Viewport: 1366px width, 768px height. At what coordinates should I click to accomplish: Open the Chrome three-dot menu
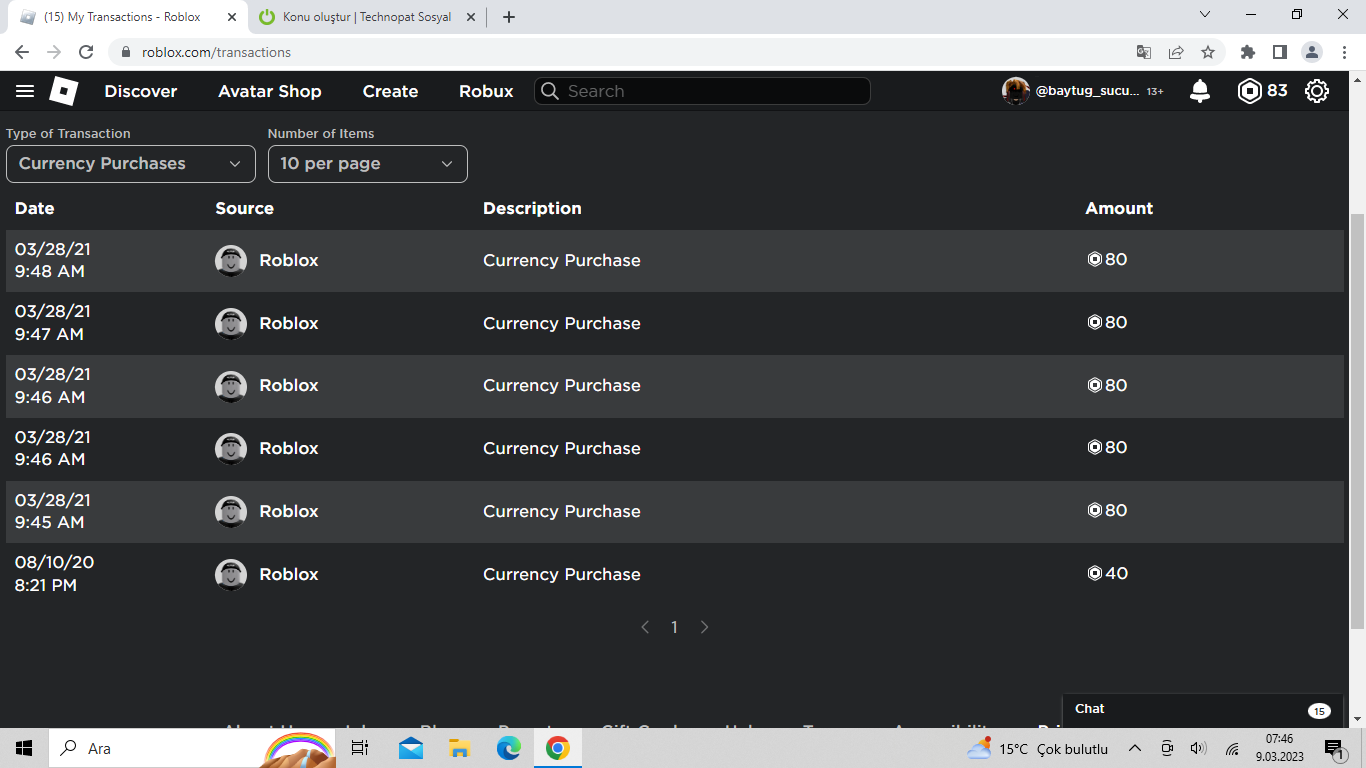pyautogui.click(x=1344, y=52)
